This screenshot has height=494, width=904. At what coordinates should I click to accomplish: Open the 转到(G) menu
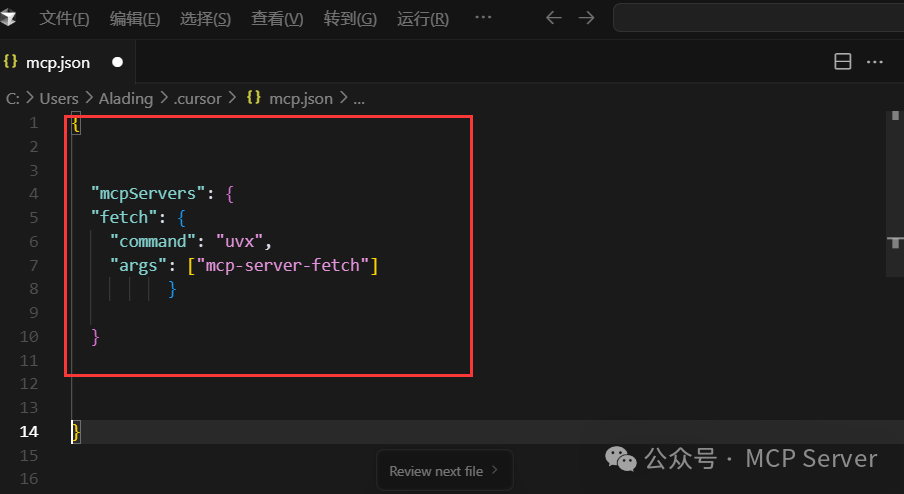point(350,19)
